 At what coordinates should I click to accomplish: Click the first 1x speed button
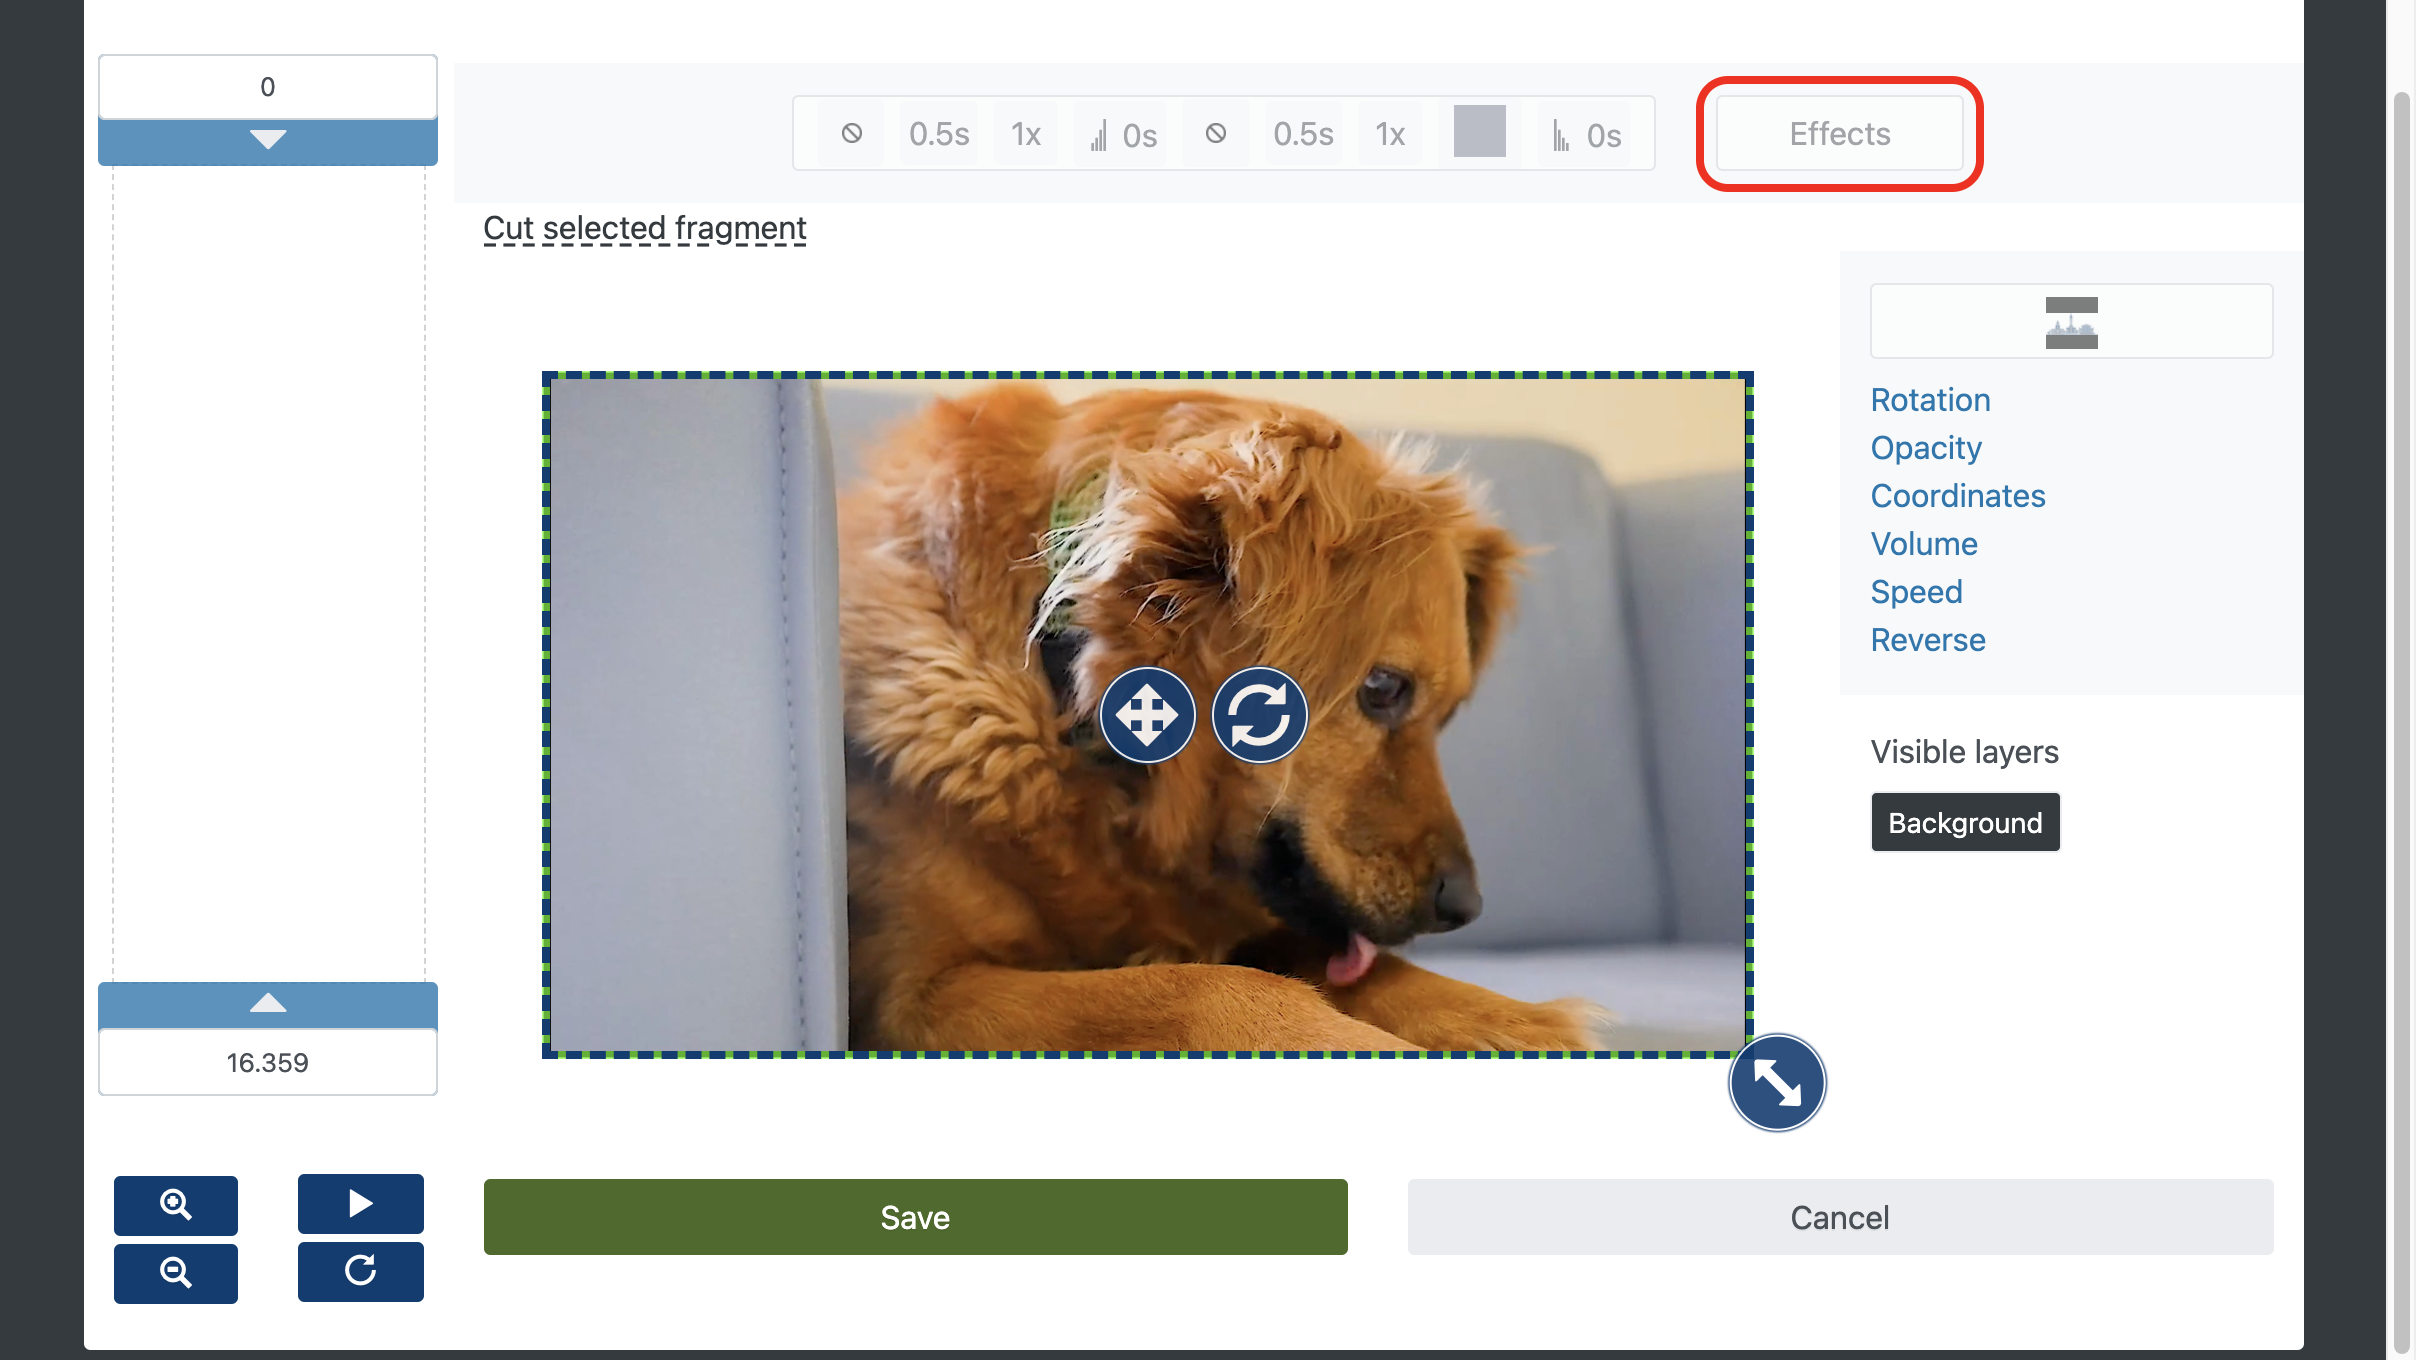1026,133
